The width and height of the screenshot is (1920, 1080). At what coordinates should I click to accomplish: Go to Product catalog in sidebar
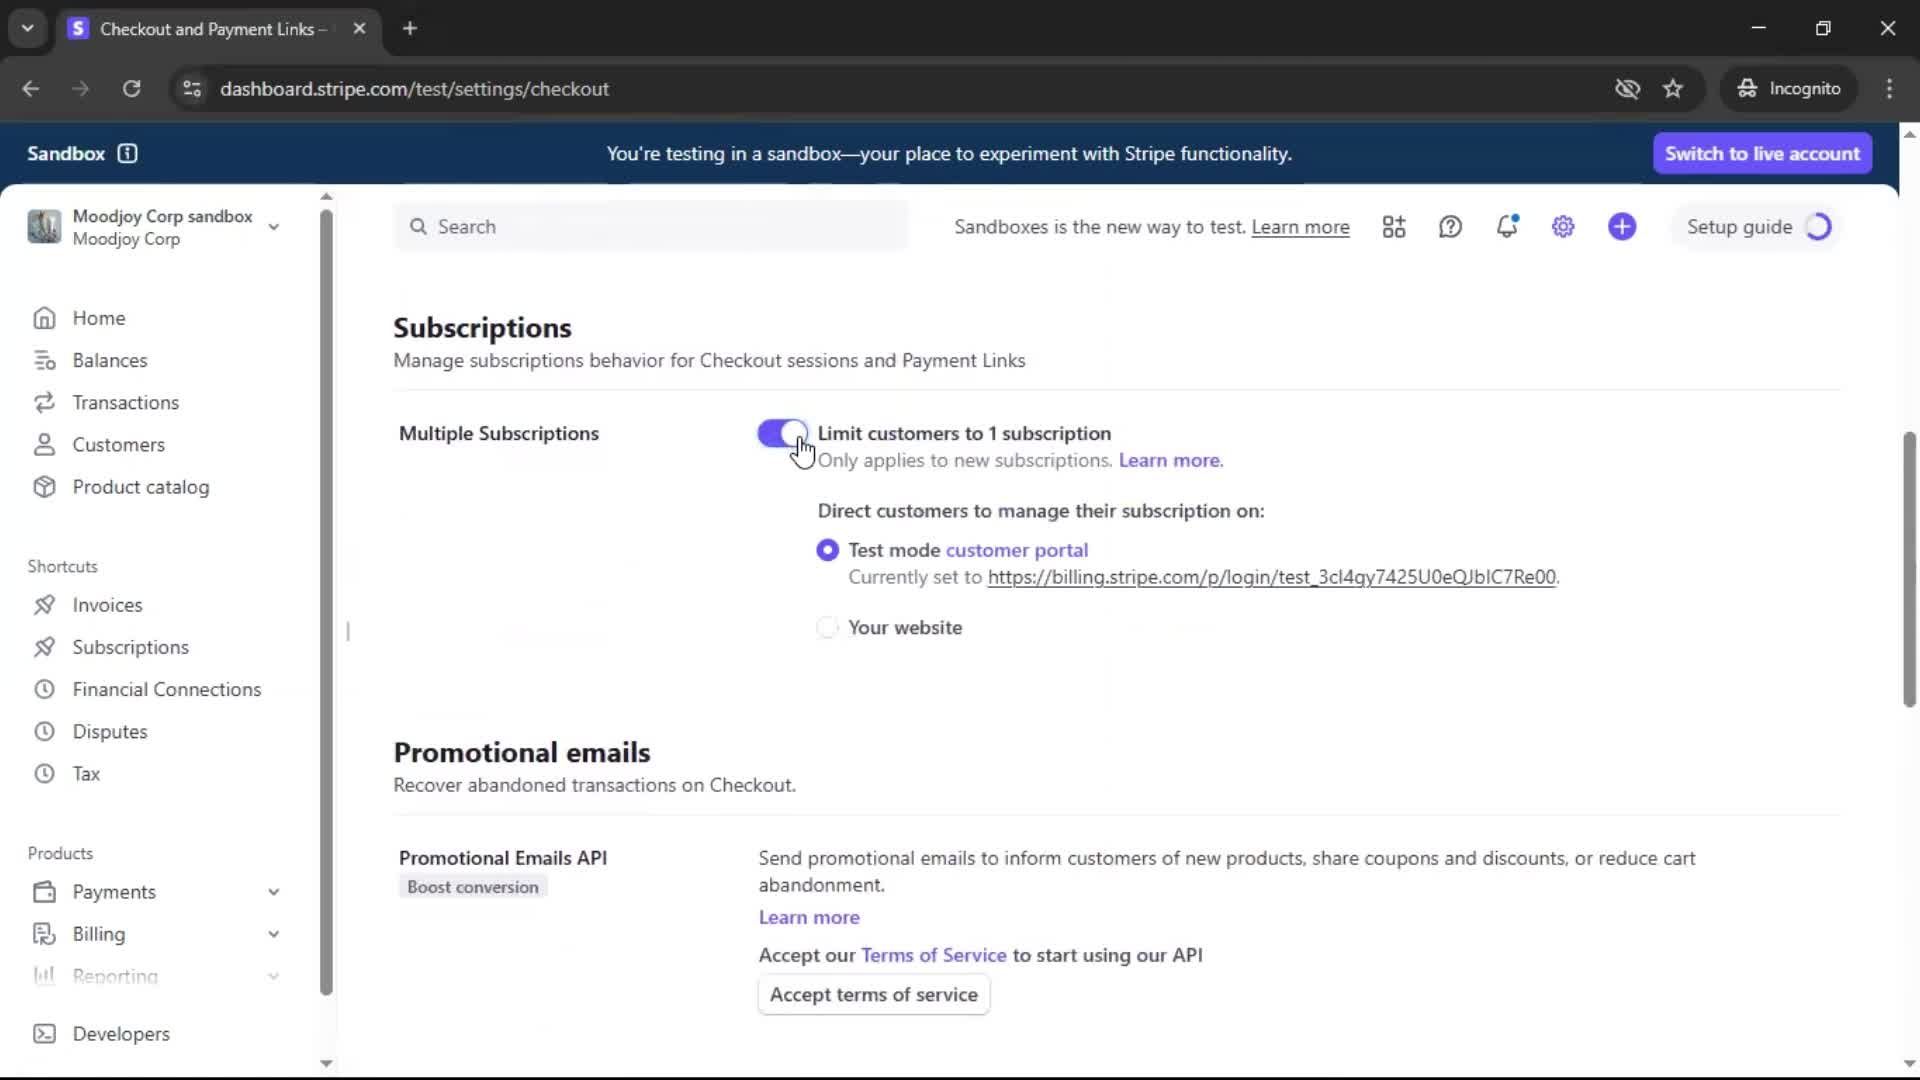point(140,487)
